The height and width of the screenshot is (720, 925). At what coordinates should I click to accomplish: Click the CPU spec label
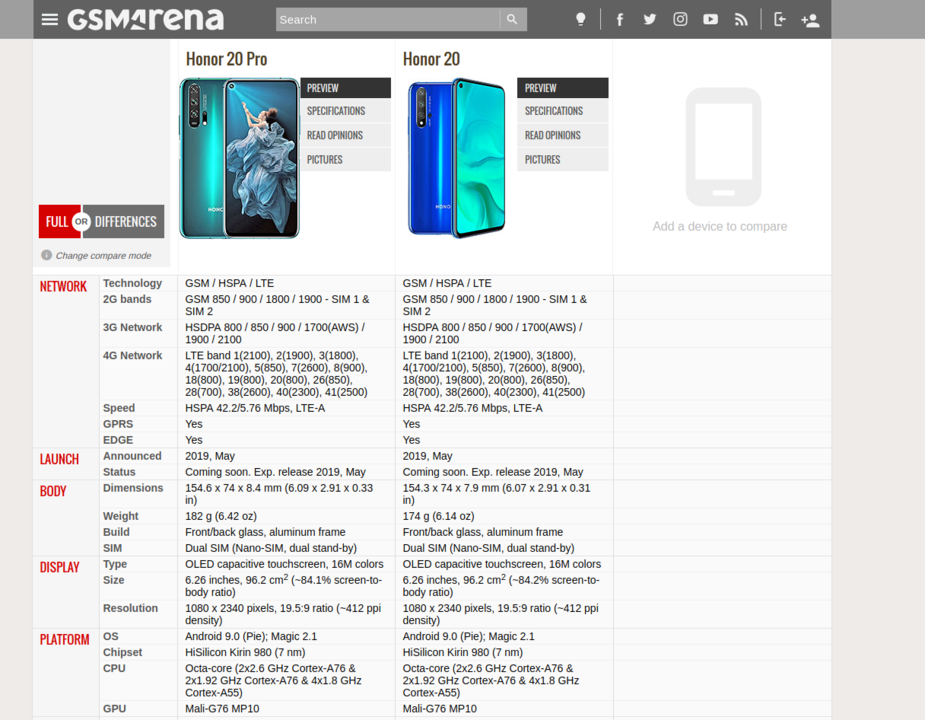pos(114,669)
